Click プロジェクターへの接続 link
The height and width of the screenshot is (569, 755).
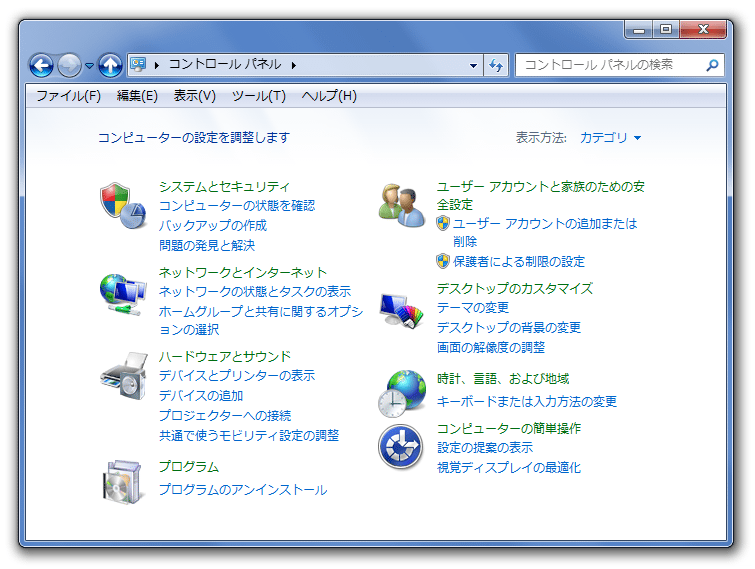point(225,415)
